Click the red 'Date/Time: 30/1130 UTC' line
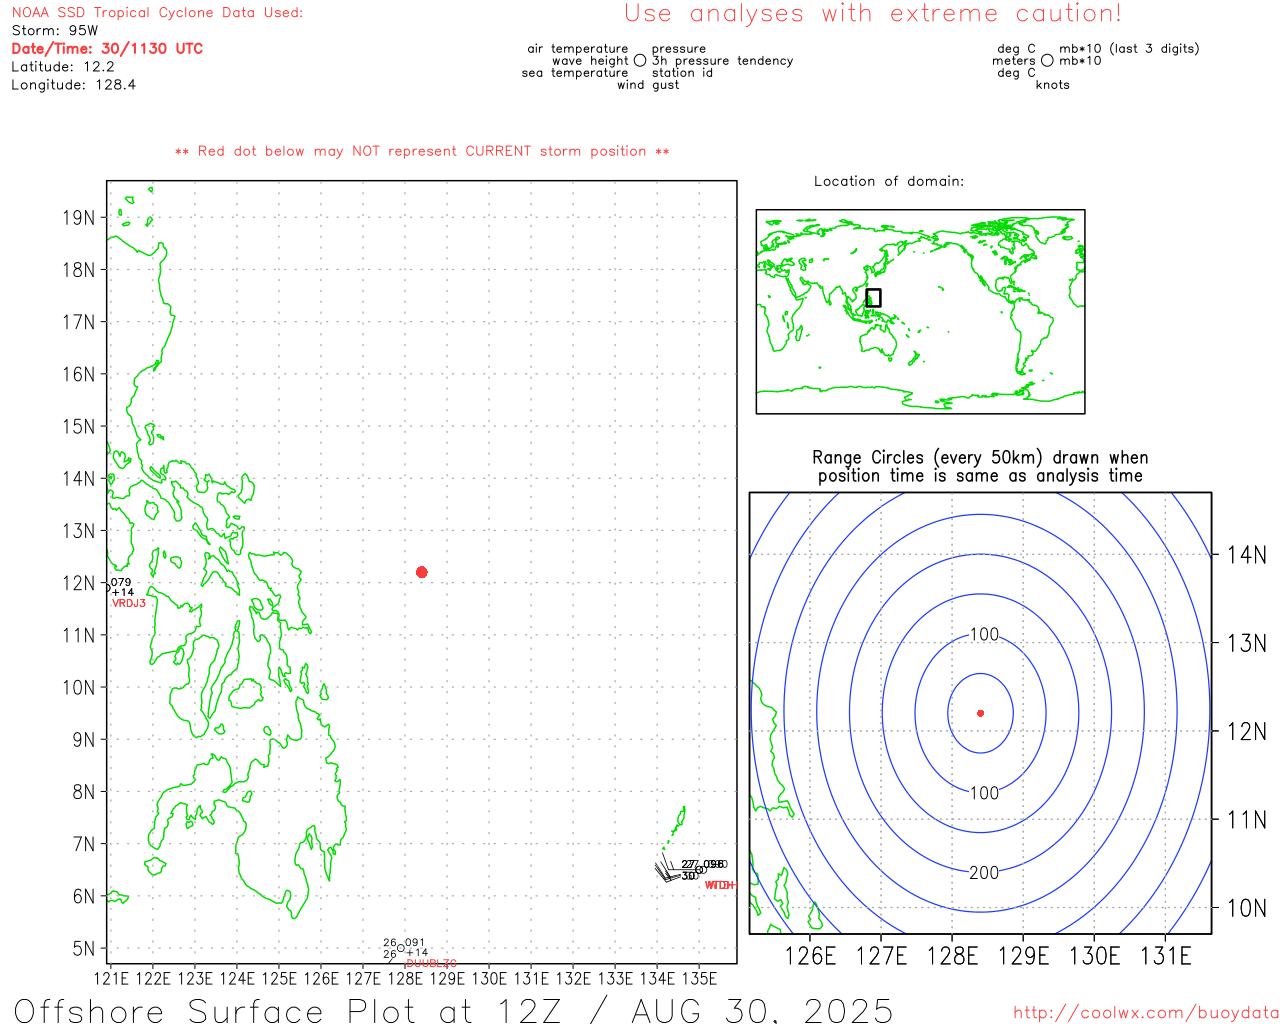 tap(107, 49)
